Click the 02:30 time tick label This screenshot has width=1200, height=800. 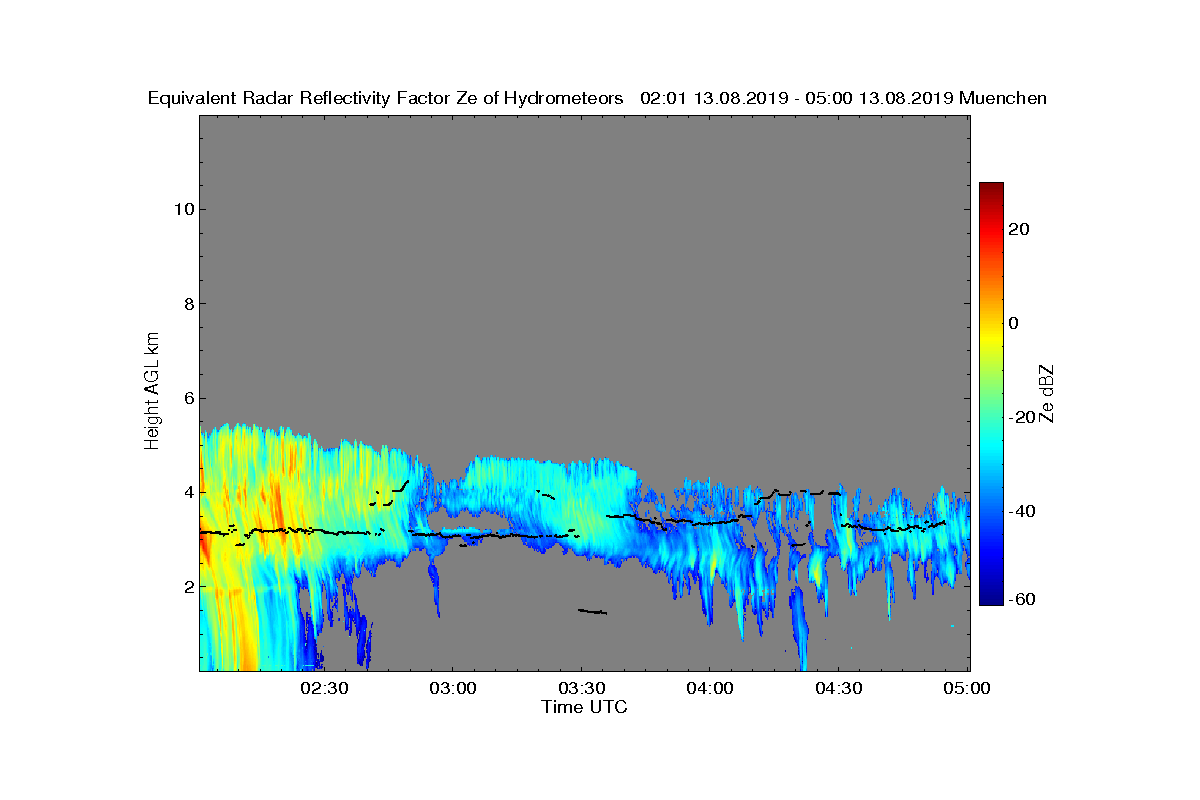(x=323, y=688)
